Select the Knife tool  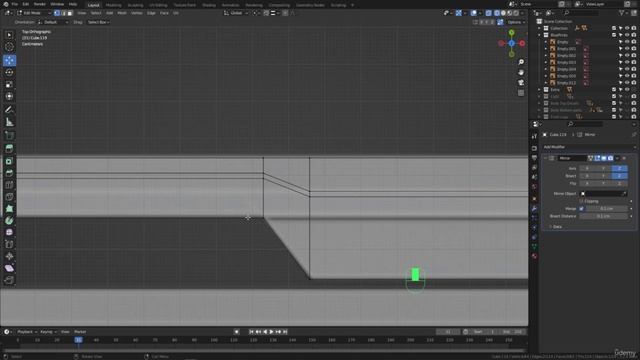point(9,197)
